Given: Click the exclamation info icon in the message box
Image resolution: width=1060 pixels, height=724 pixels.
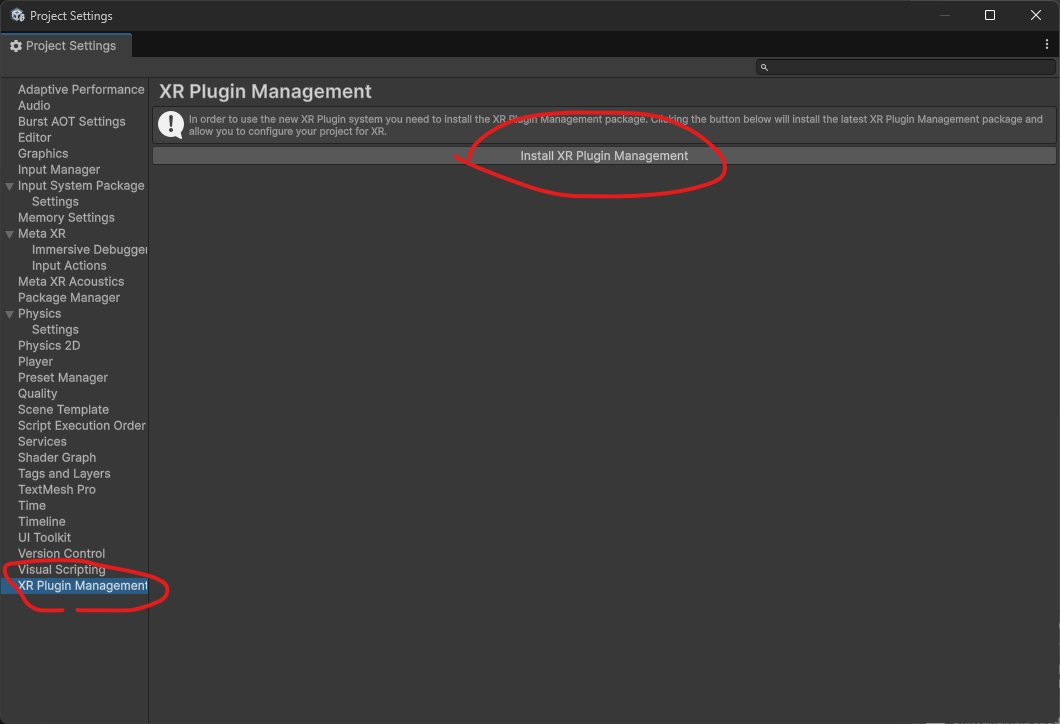Looking at the screenshot, I should pyautogui.click(x=170, y=124).
